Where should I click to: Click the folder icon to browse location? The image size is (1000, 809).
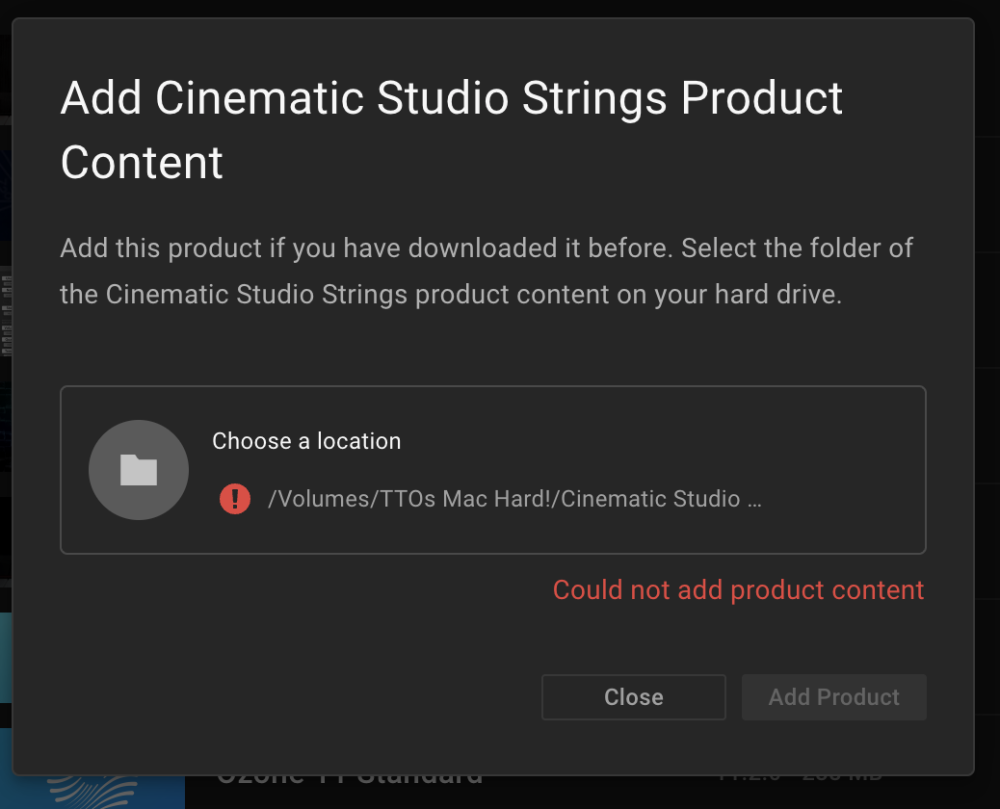(138, 470)
